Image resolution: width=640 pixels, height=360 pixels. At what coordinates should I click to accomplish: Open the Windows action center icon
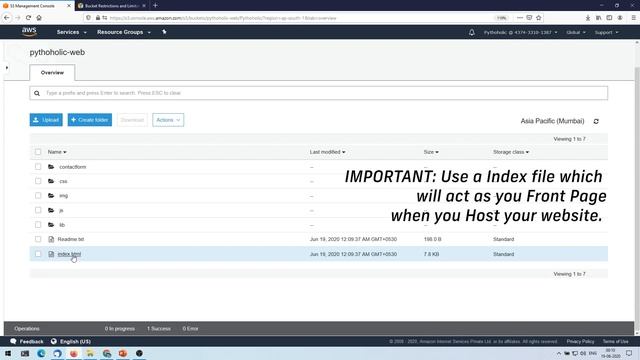(629, 353)
